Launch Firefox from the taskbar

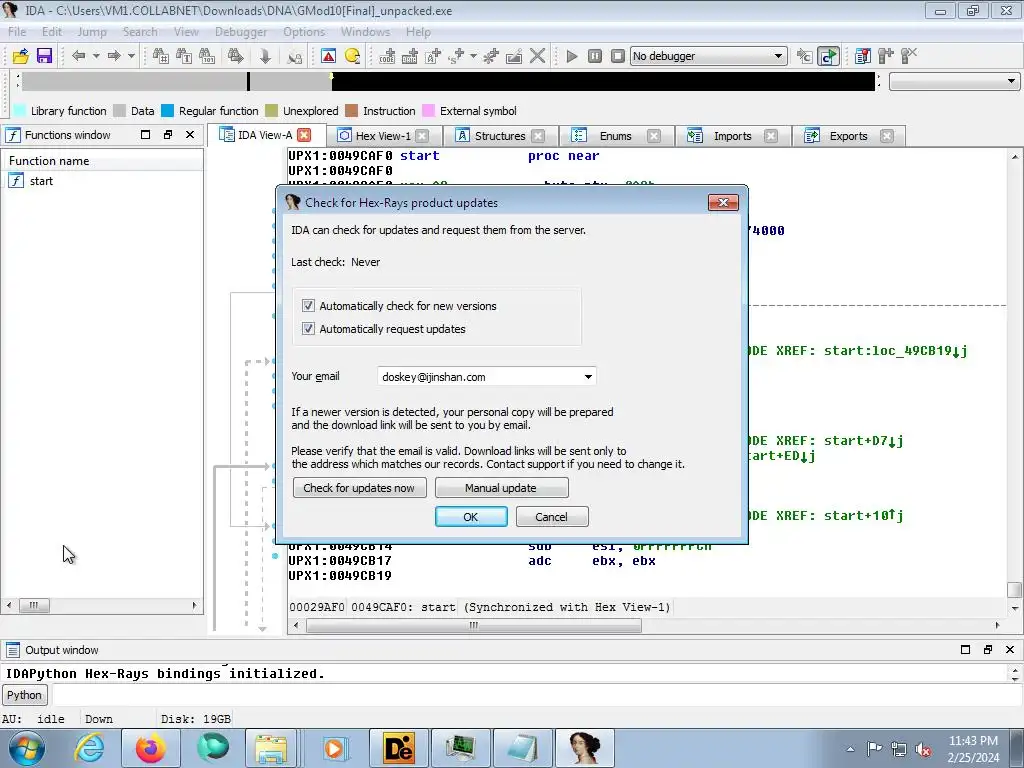tap(150, 748)
